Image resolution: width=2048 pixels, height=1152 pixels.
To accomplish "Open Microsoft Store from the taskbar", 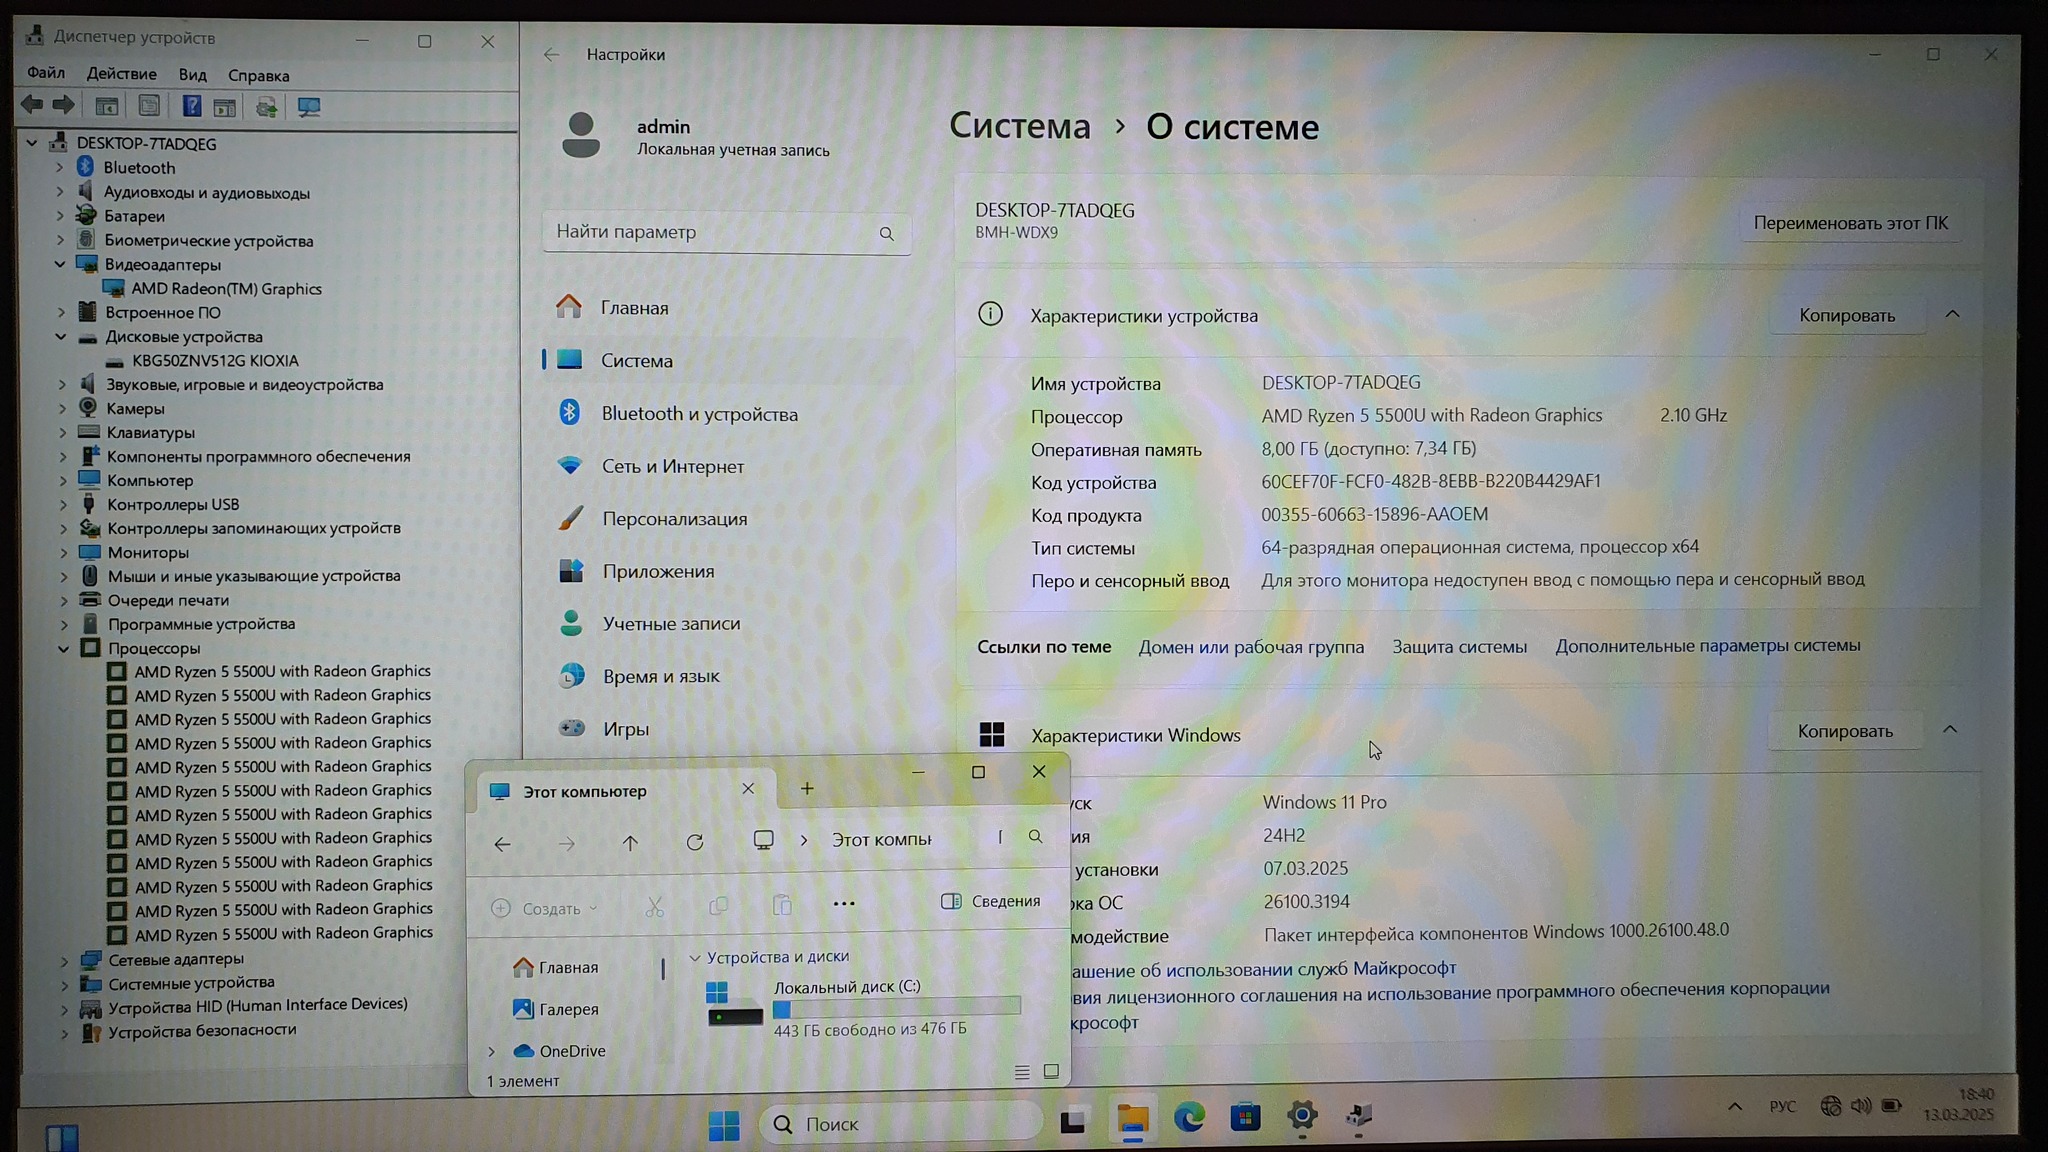I will (x=1245, y=1118).
